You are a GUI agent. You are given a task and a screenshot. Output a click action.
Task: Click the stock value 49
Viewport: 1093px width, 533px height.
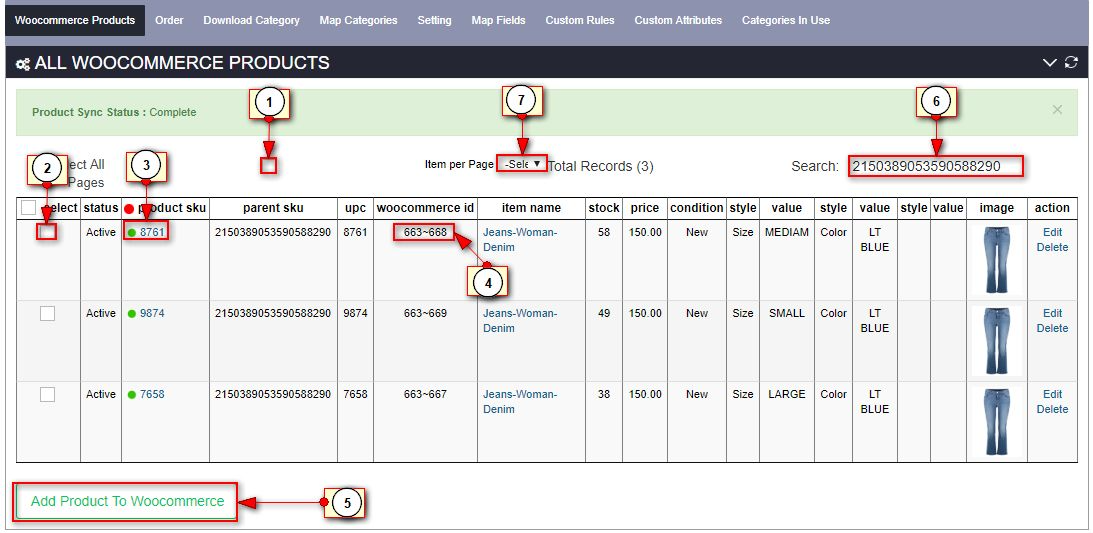tap(604, 314)
